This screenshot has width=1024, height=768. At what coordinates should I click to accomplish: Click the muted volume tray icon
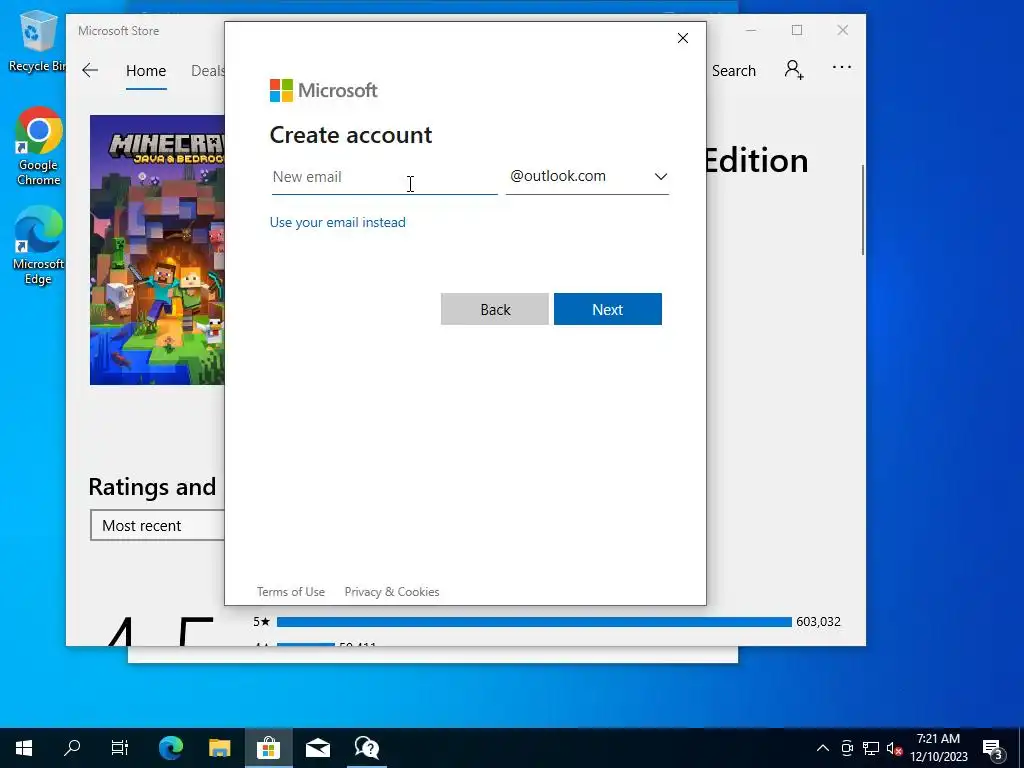tap(894, 748)
